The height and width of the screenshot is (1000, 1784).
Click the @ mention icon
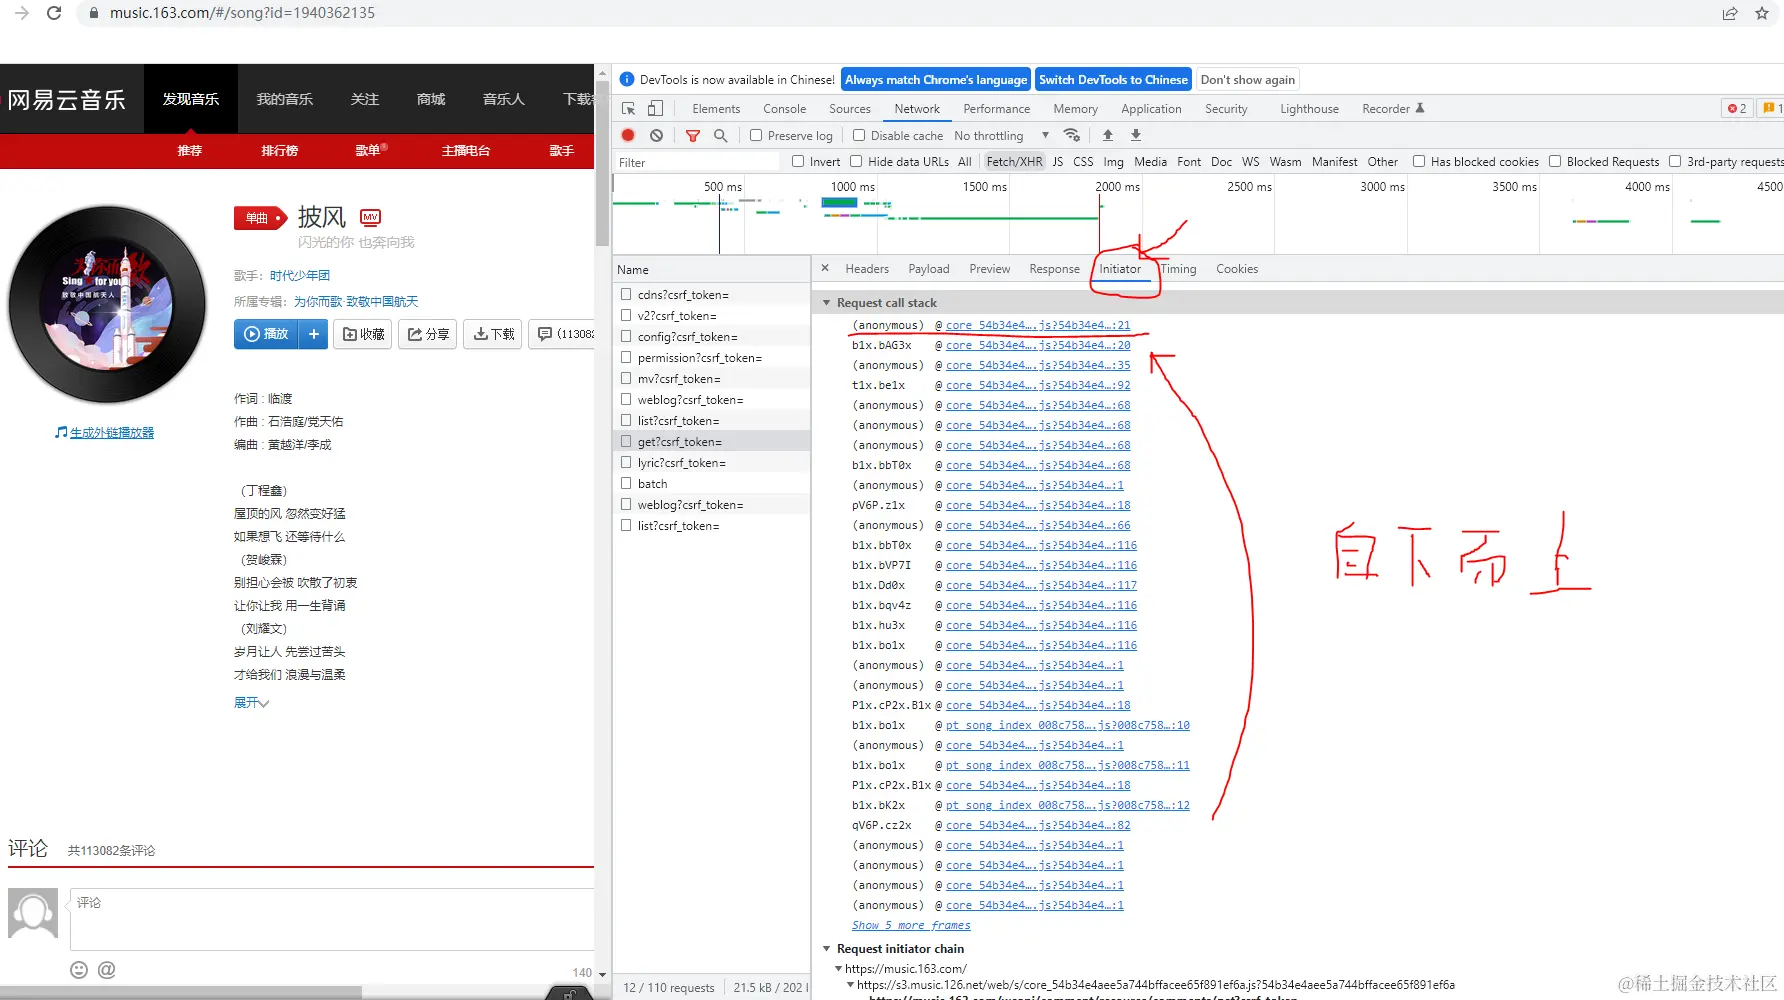pyautogui.click(x=107, y=970)
